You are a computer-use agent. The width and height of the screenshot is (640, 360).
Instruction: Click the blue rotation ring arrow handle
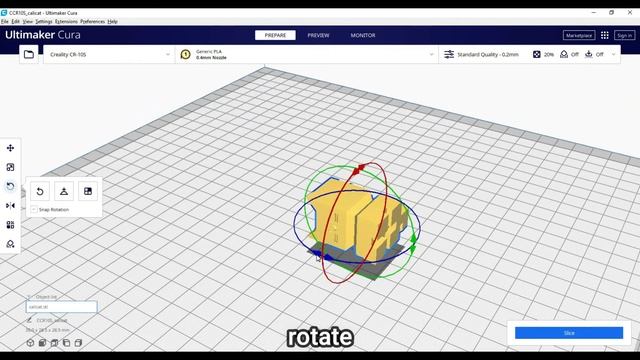coord(321,256)
